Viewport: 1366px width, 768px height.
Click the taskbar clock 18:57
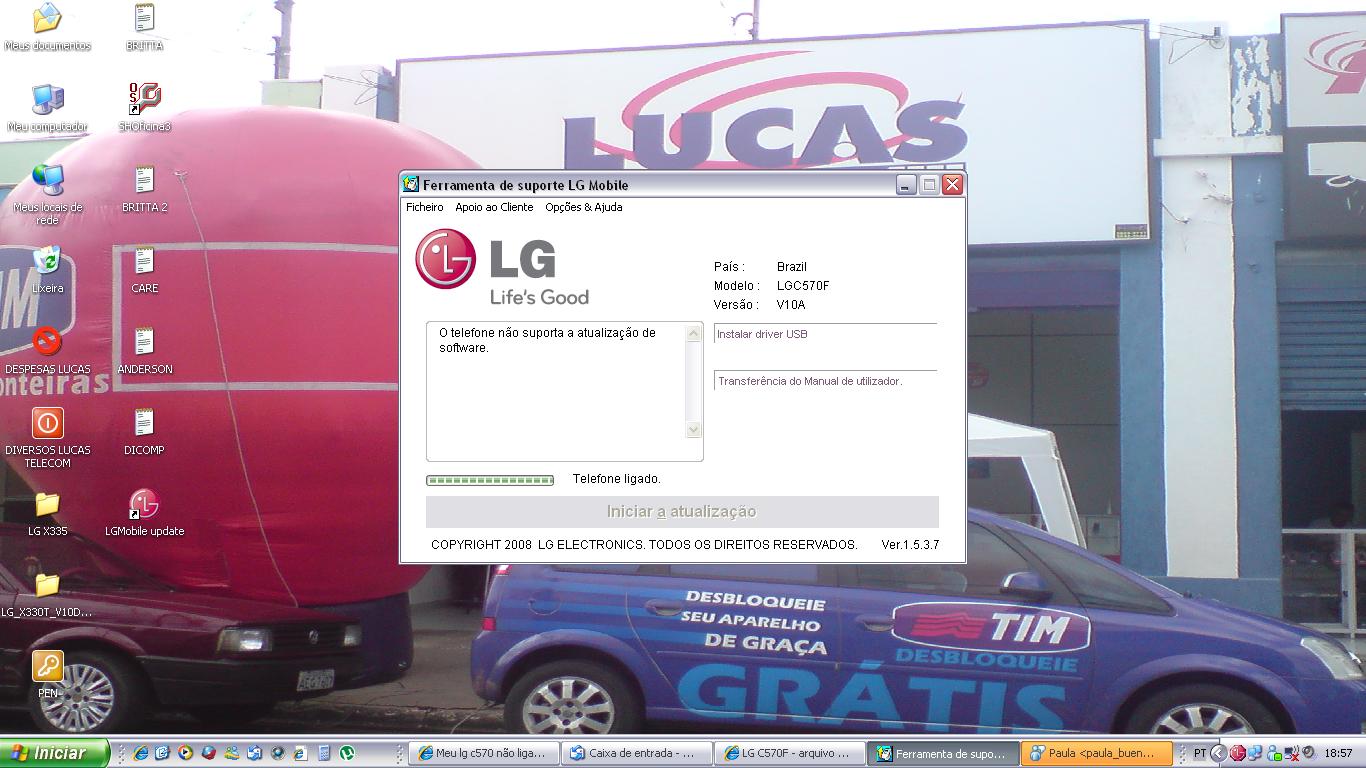click(1338, 753)
